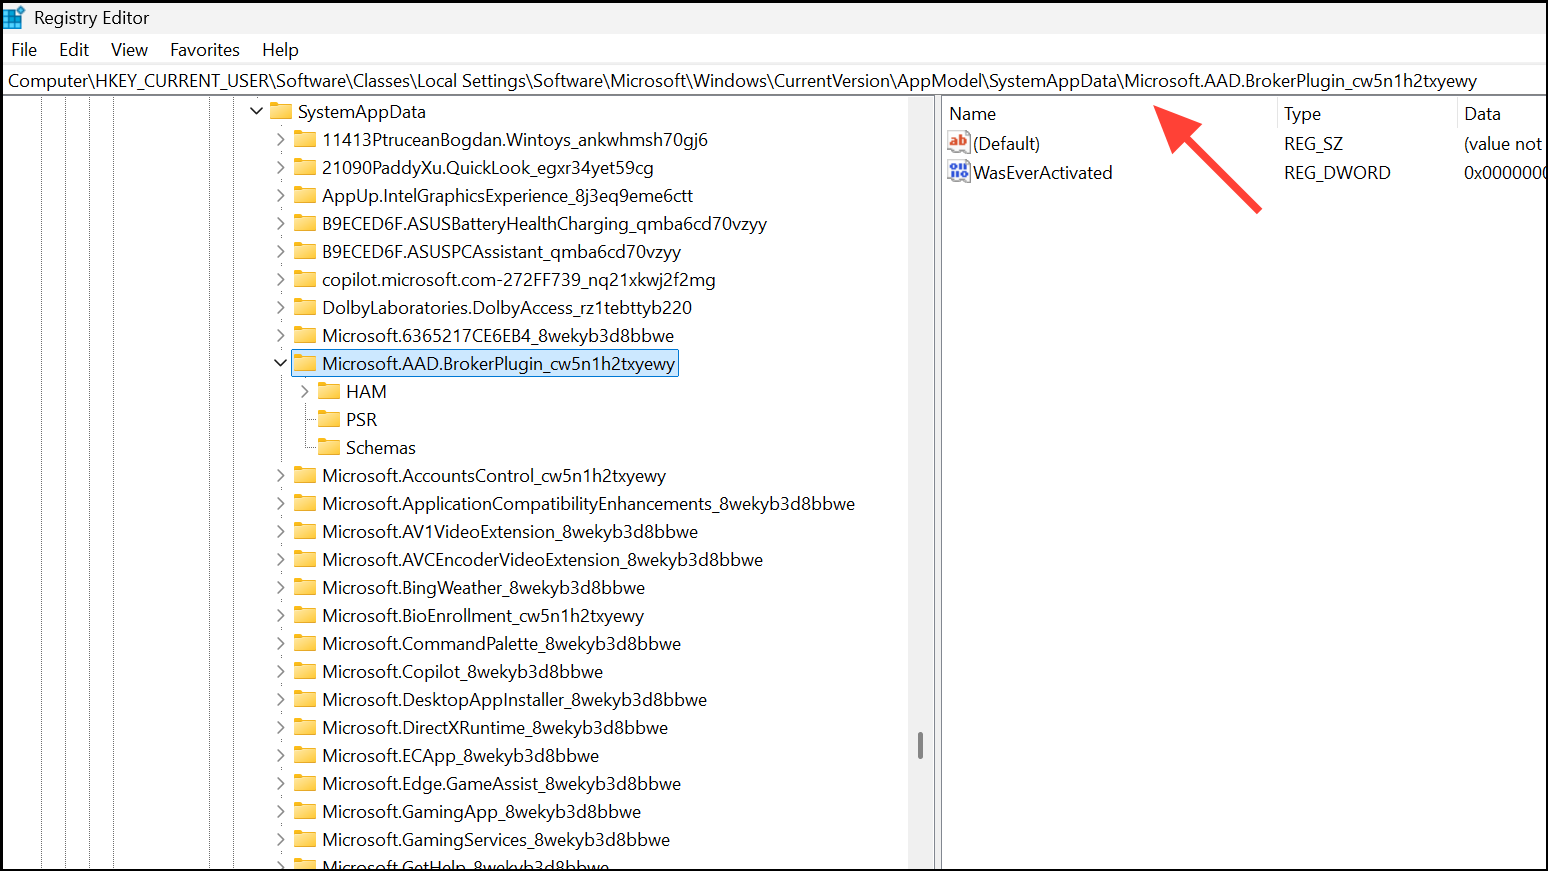Screen dimensions: 1548x871
Task: Open the Edit menu
Action: point(74,50)
